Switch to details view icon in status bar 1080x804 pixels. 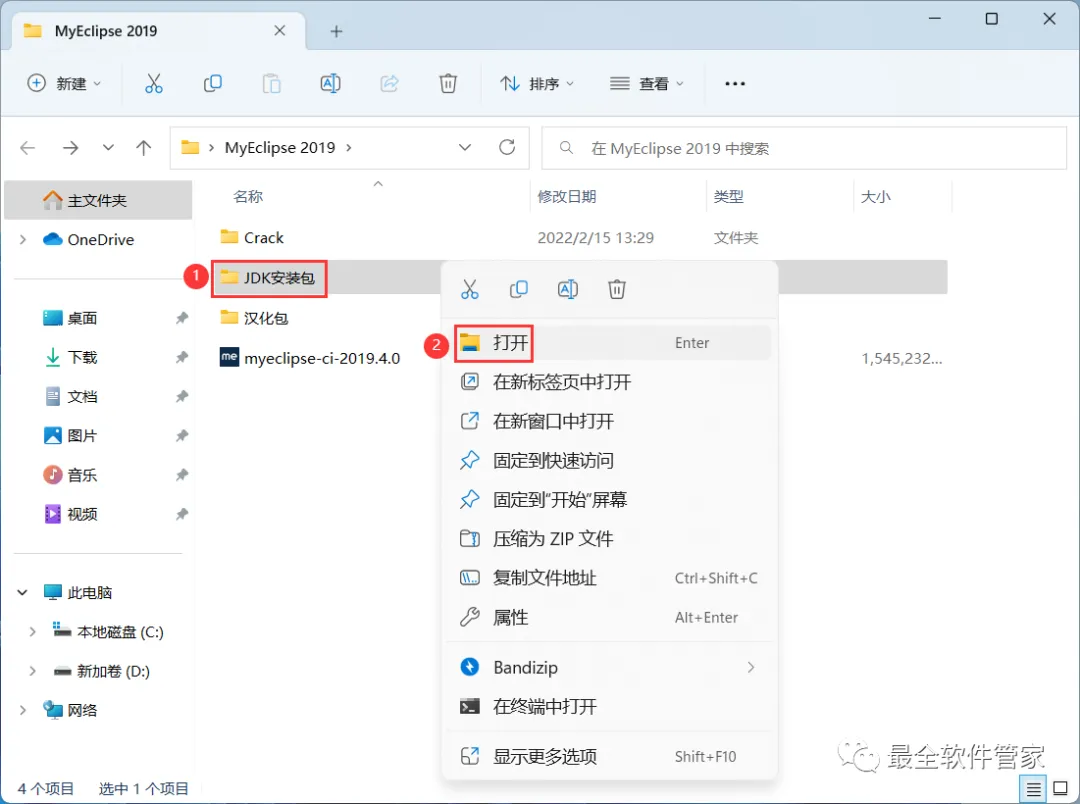pyautogui.click(x=1033, y=789)
